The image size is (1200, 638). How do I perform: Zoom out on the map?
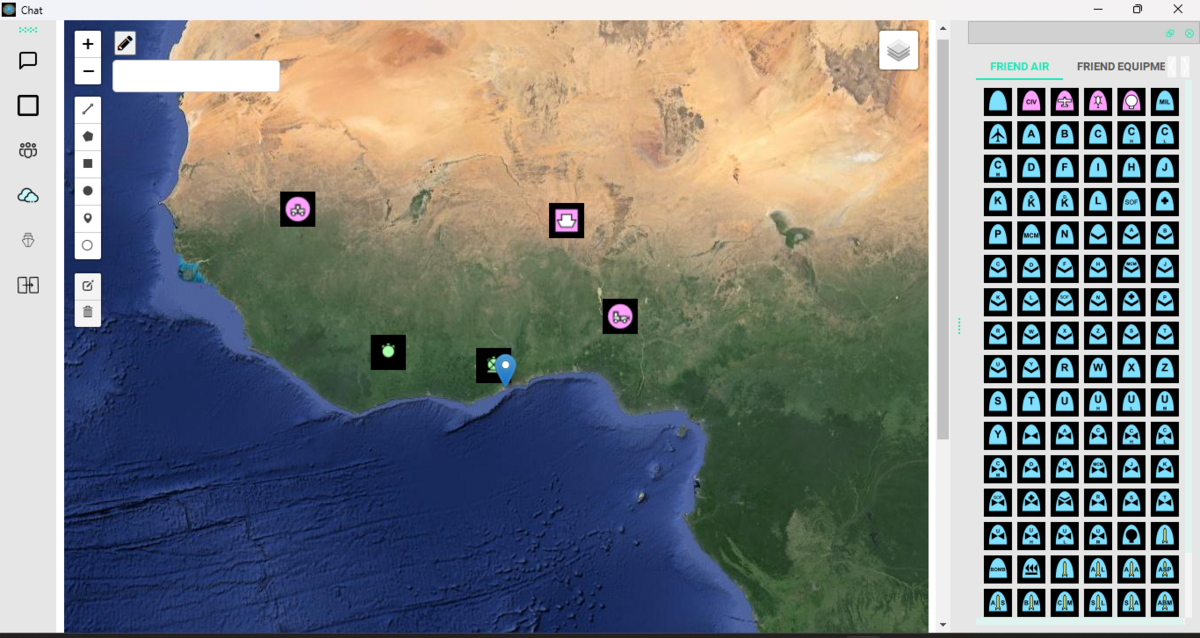pyautogui.click(x=88, y=71)
